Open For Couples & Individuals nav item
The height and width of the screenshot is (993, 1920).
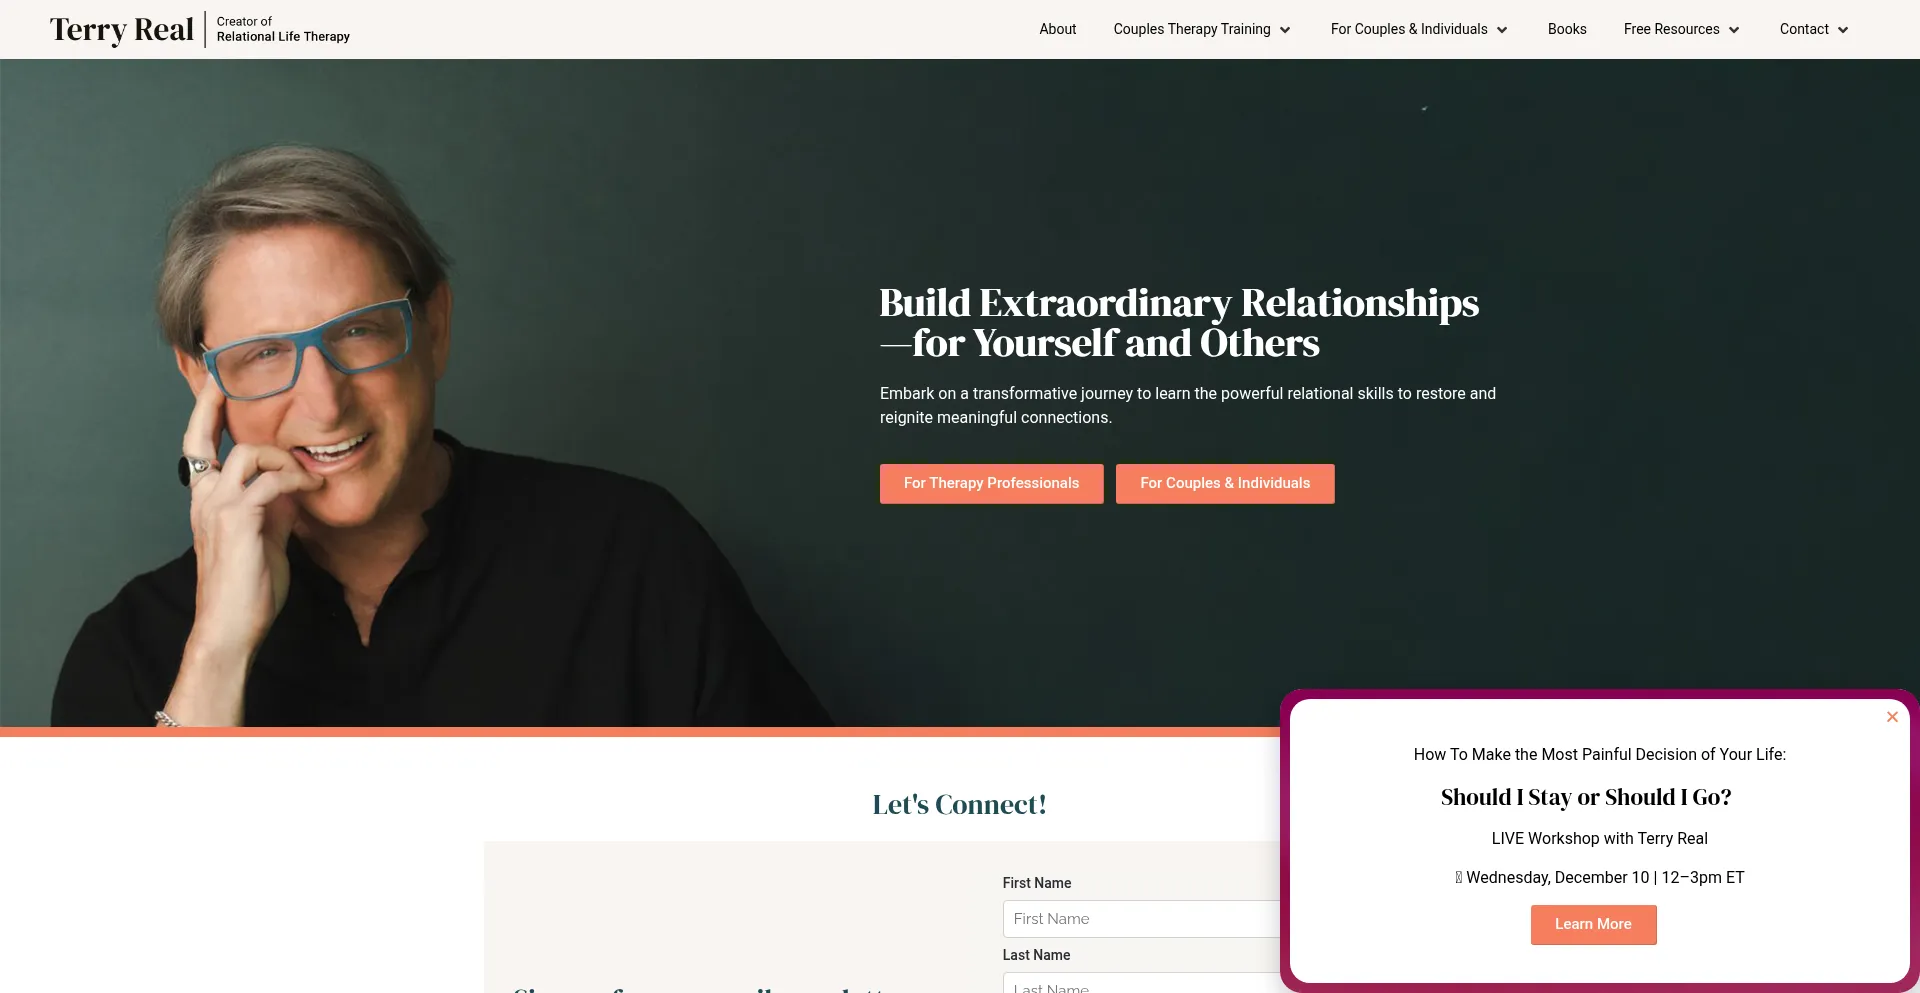(x=1409, y=29)
